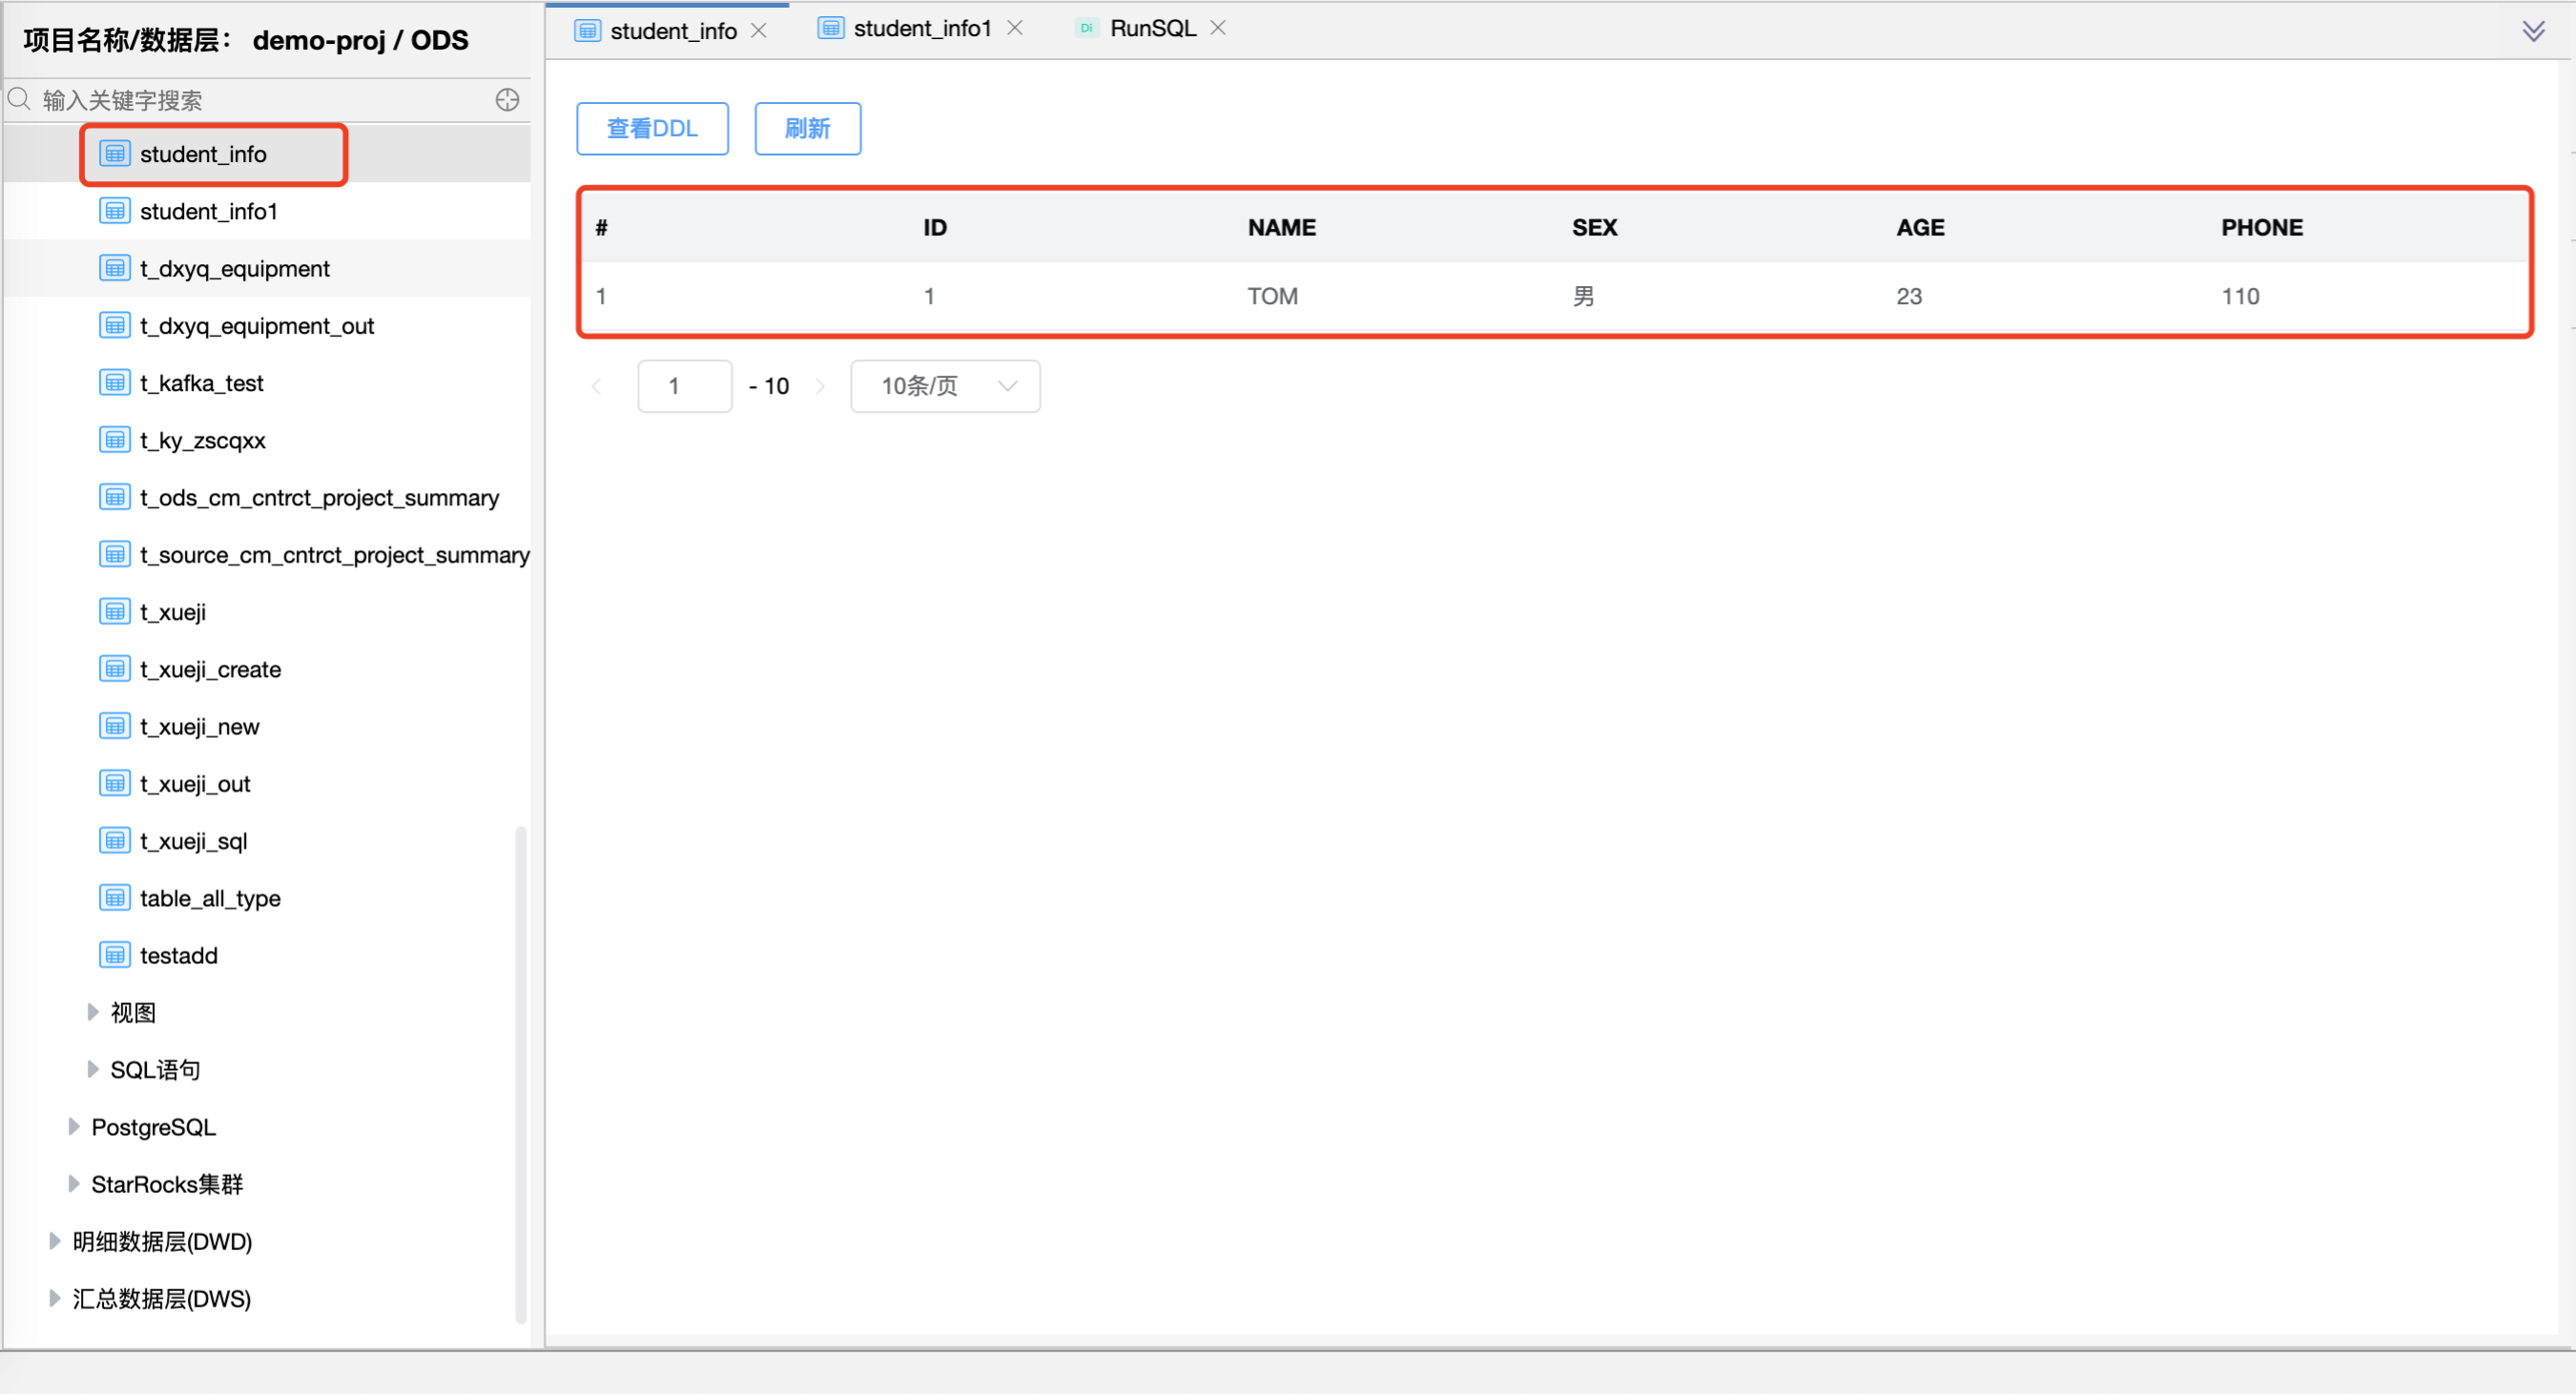Select the t_kafka_test table icon

(x=115, y=382)
